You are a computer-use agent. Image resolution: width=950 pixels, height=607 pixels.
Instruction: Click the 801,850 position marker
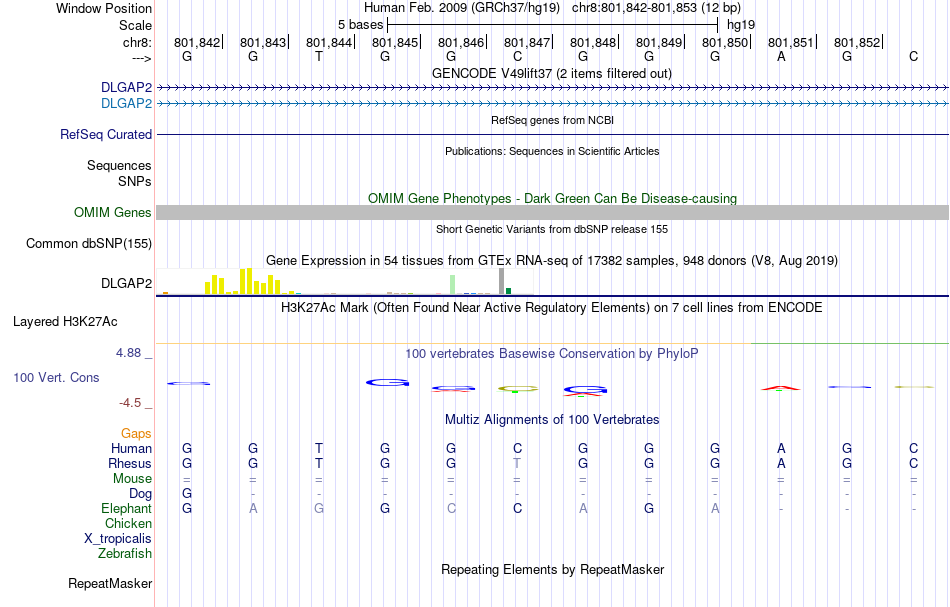click(726, 42)
